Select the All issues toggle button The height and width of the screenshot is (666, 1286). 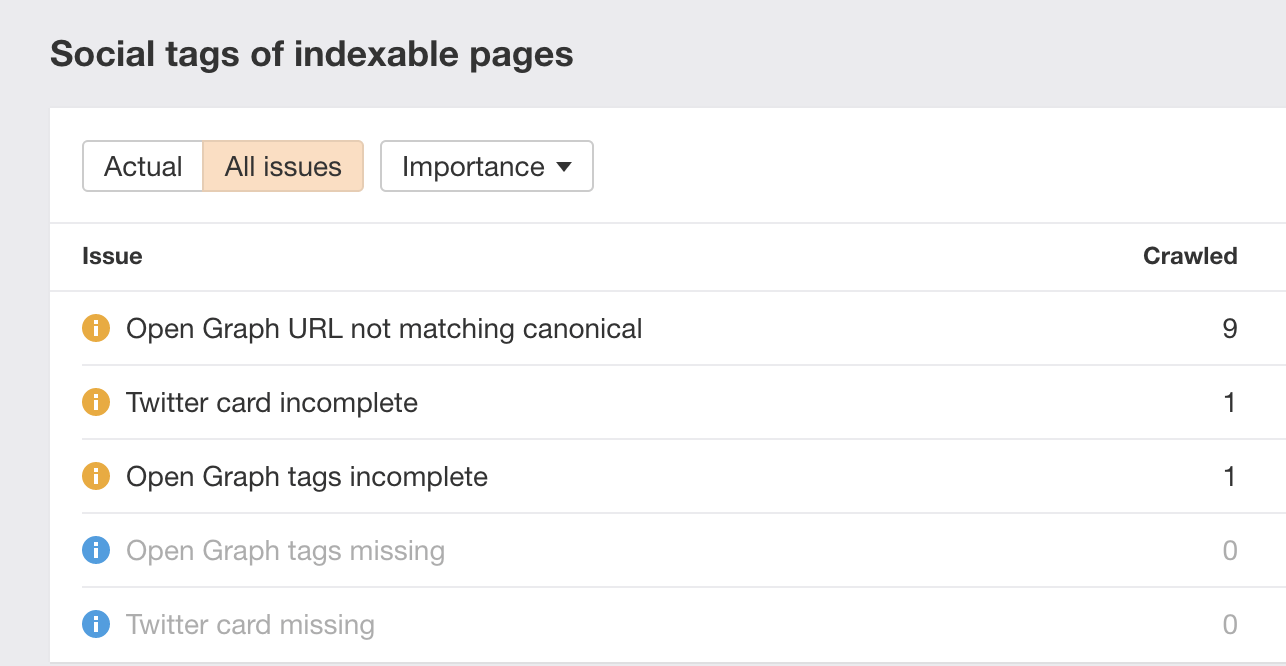(x=283, y=166)
